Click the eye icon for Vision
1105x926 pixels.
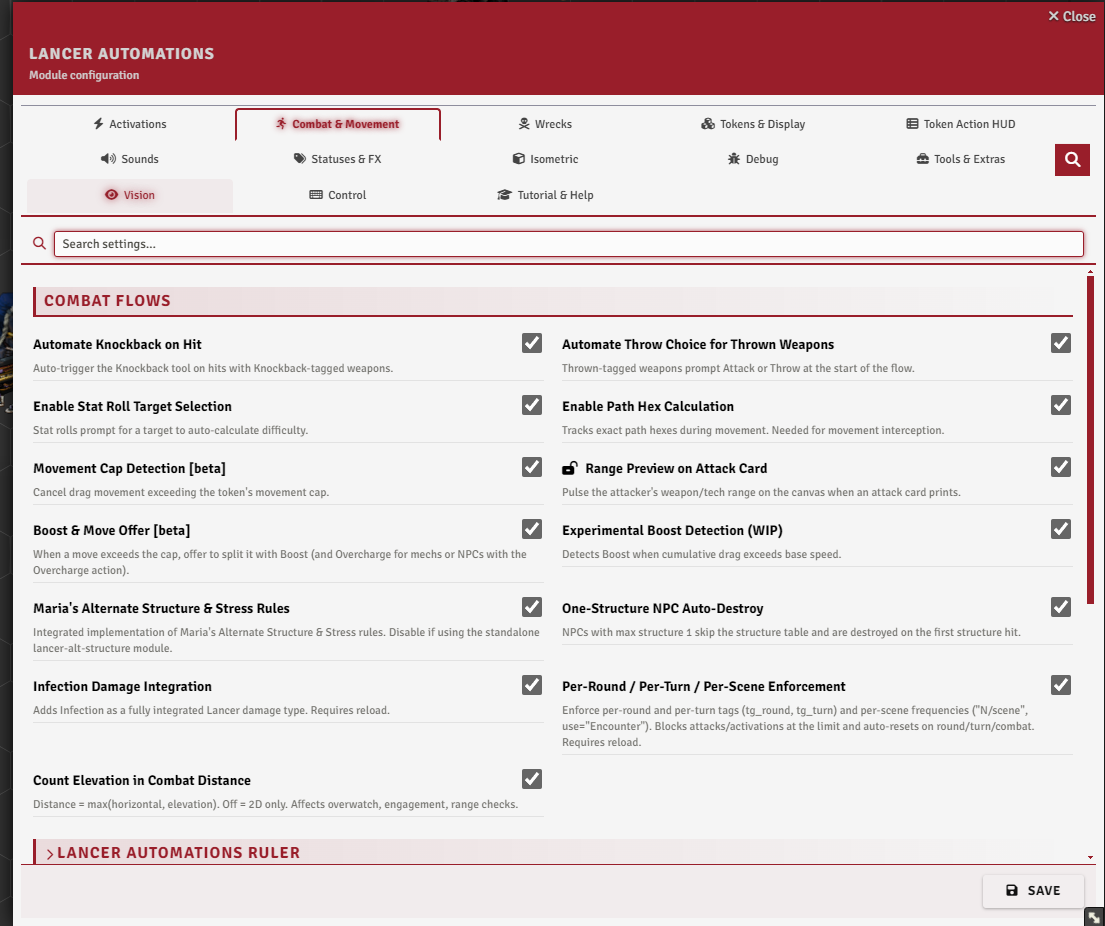click(111, 195)
